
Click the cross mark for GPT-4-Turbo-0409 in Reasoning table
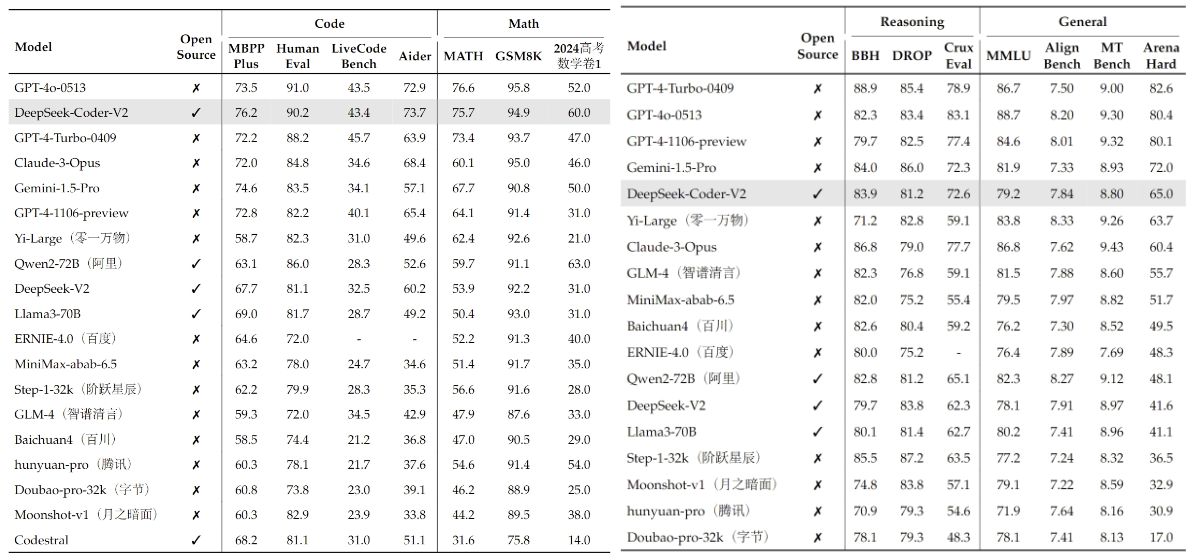coord(818,89)
